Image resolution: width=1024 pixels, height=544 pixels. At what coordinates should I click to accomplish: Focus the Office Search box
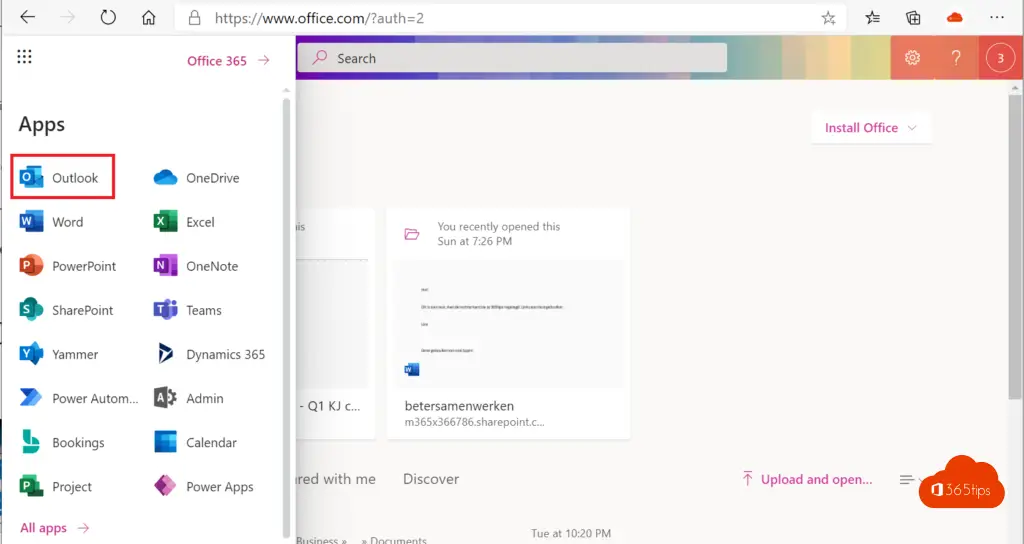coord(512,58)
